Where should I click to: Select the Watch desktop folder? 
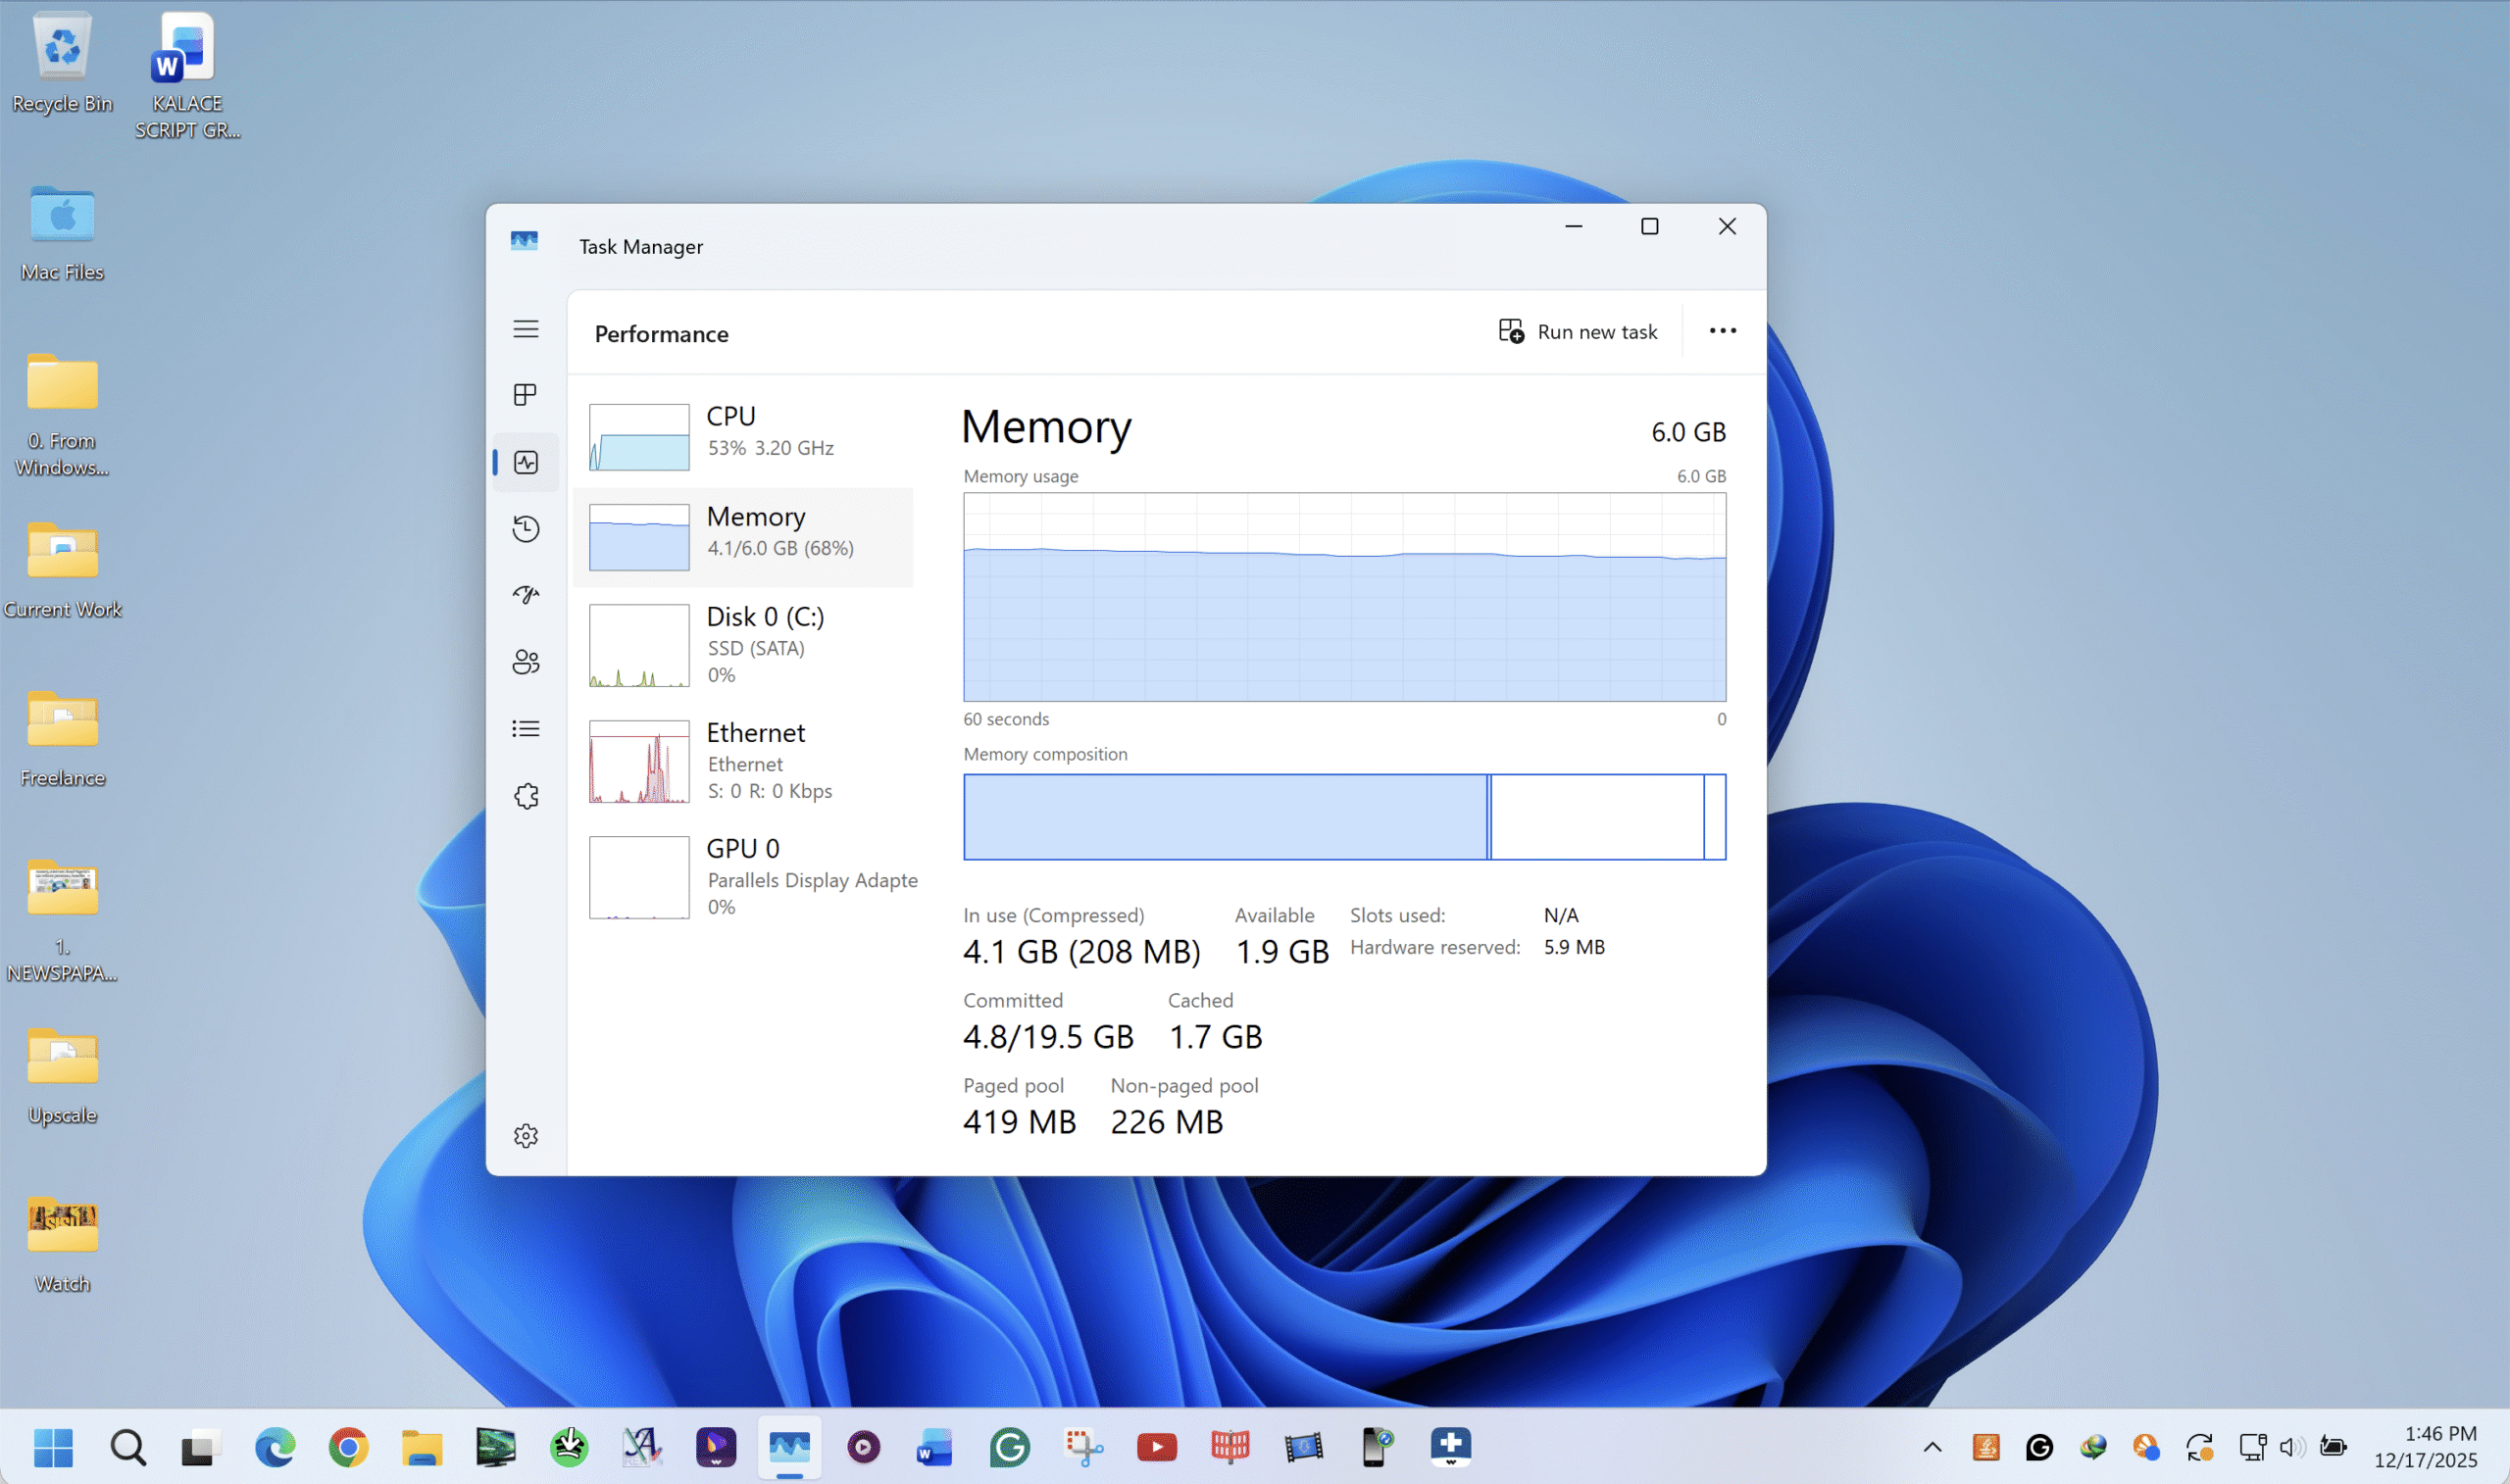[x=62, y=1245]
